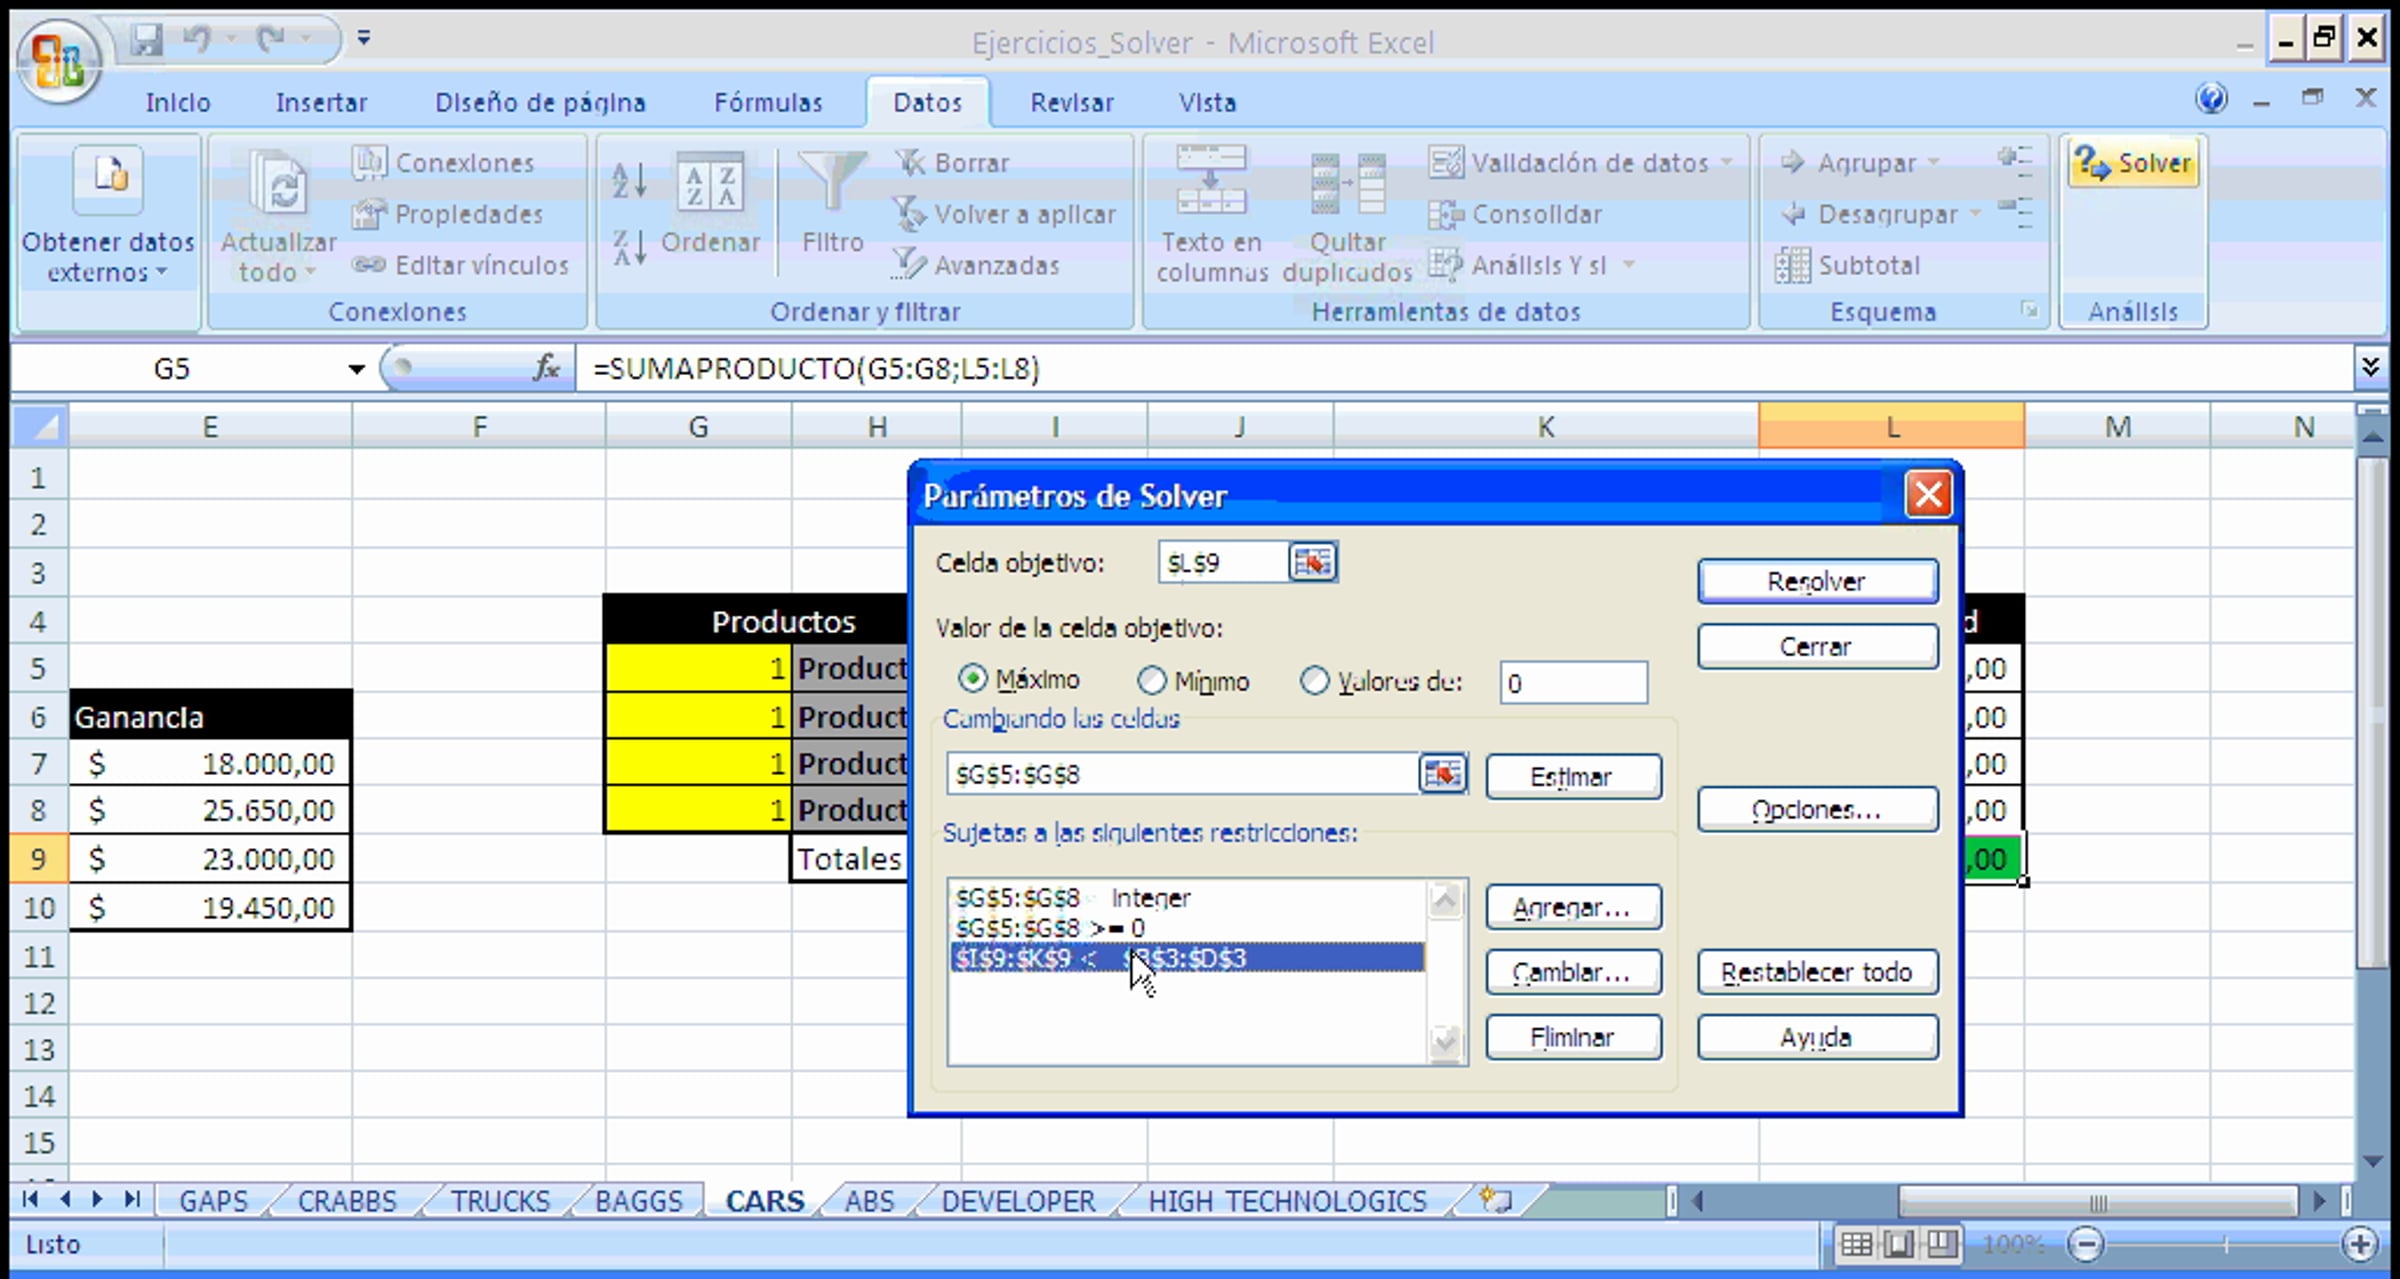Switch to the Fórmulas ribbon tab
This screenshot has height=1279, width=2400.
click(x=767, y=102)
